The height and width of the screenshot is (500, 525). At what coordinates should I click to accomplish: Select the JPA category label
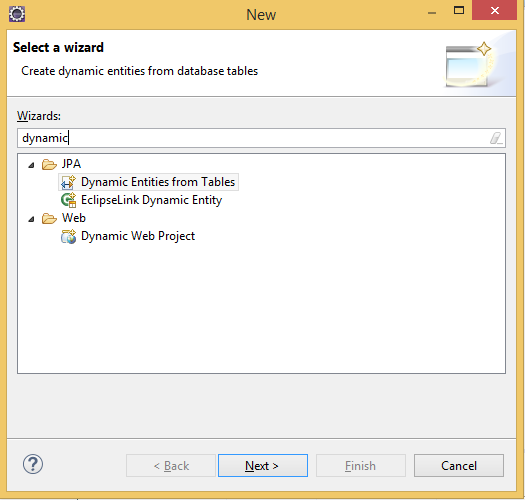click(x=71, y=164)
